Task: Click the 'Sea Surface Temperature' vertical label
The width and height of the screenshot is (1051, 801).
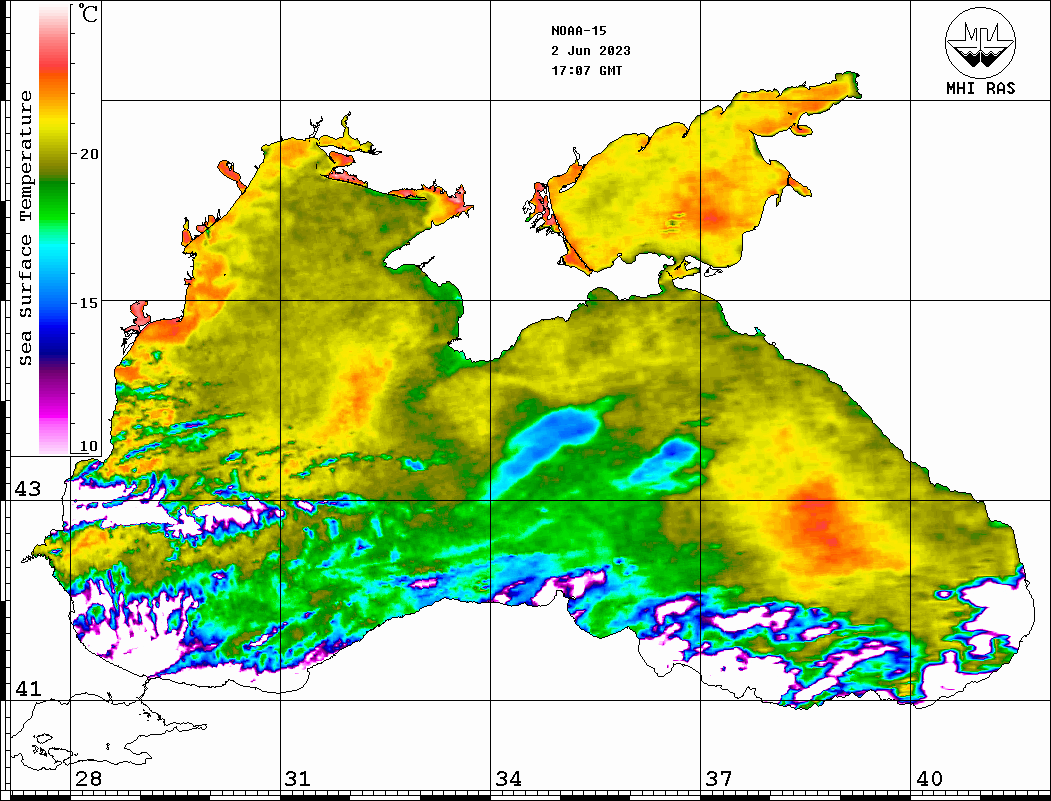Action: coord(25,228)
